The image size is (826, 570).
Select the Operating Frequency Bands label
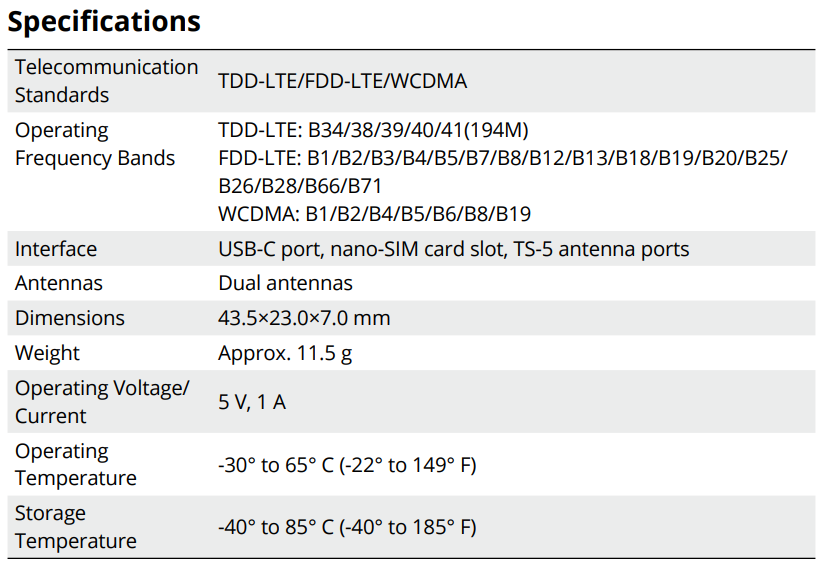pos(95,144)
